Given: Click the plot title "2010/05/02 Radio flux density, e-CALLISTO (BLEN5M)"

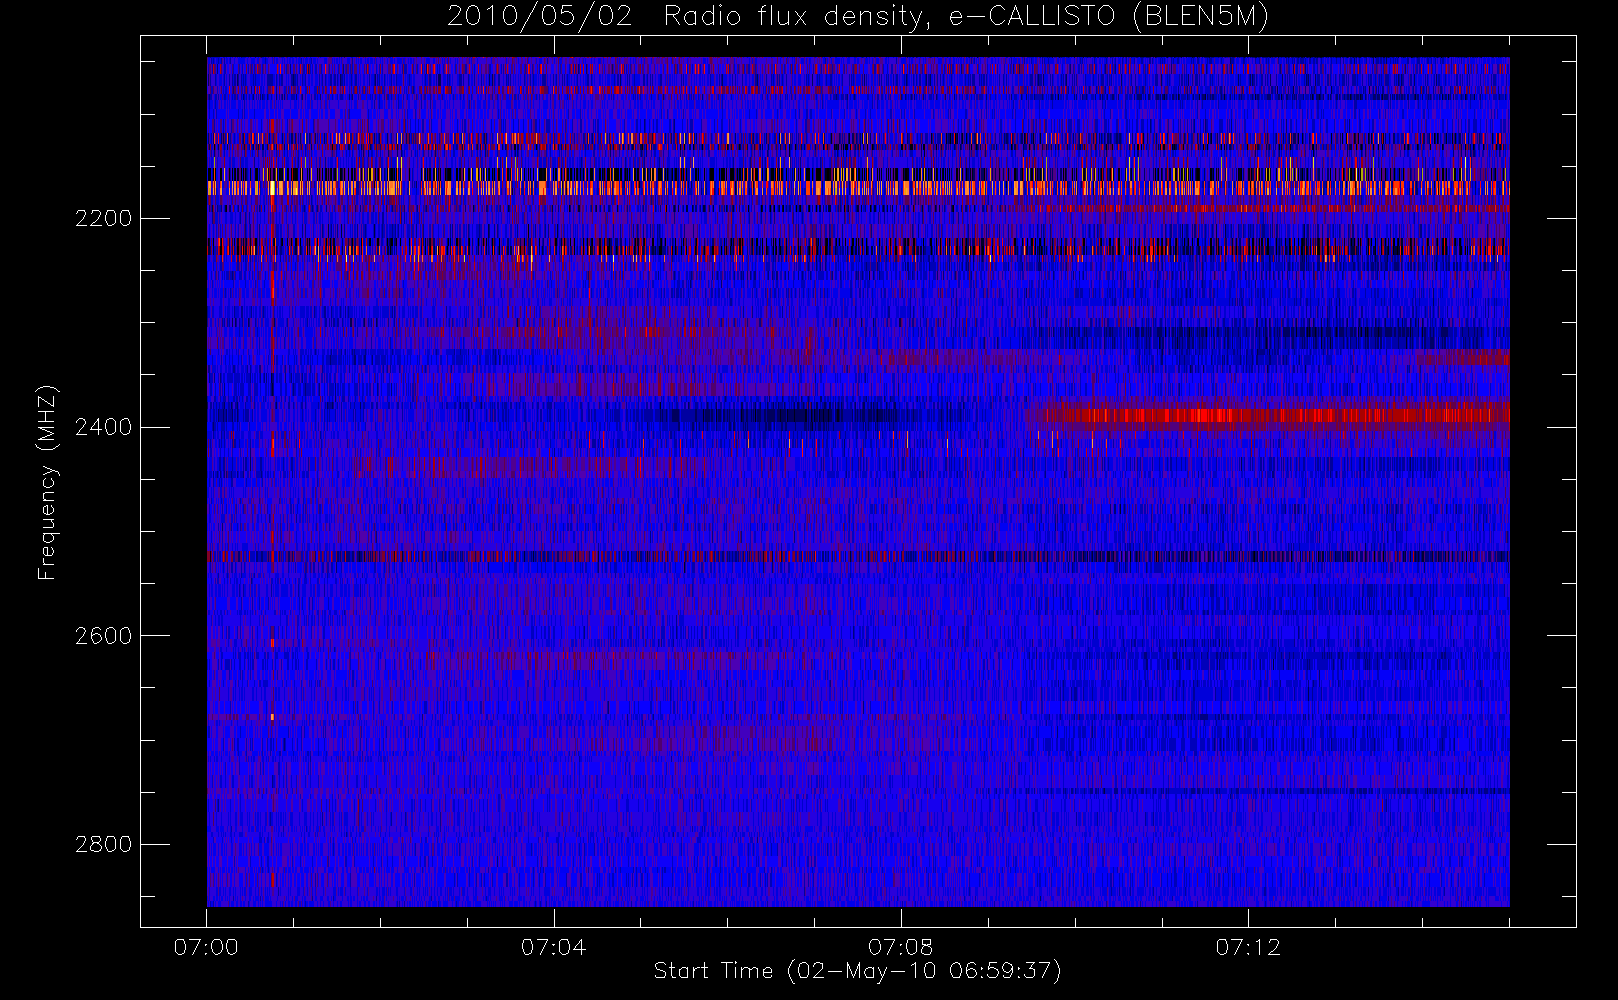Looking at the screenshot, I should [x=858, y=17].
